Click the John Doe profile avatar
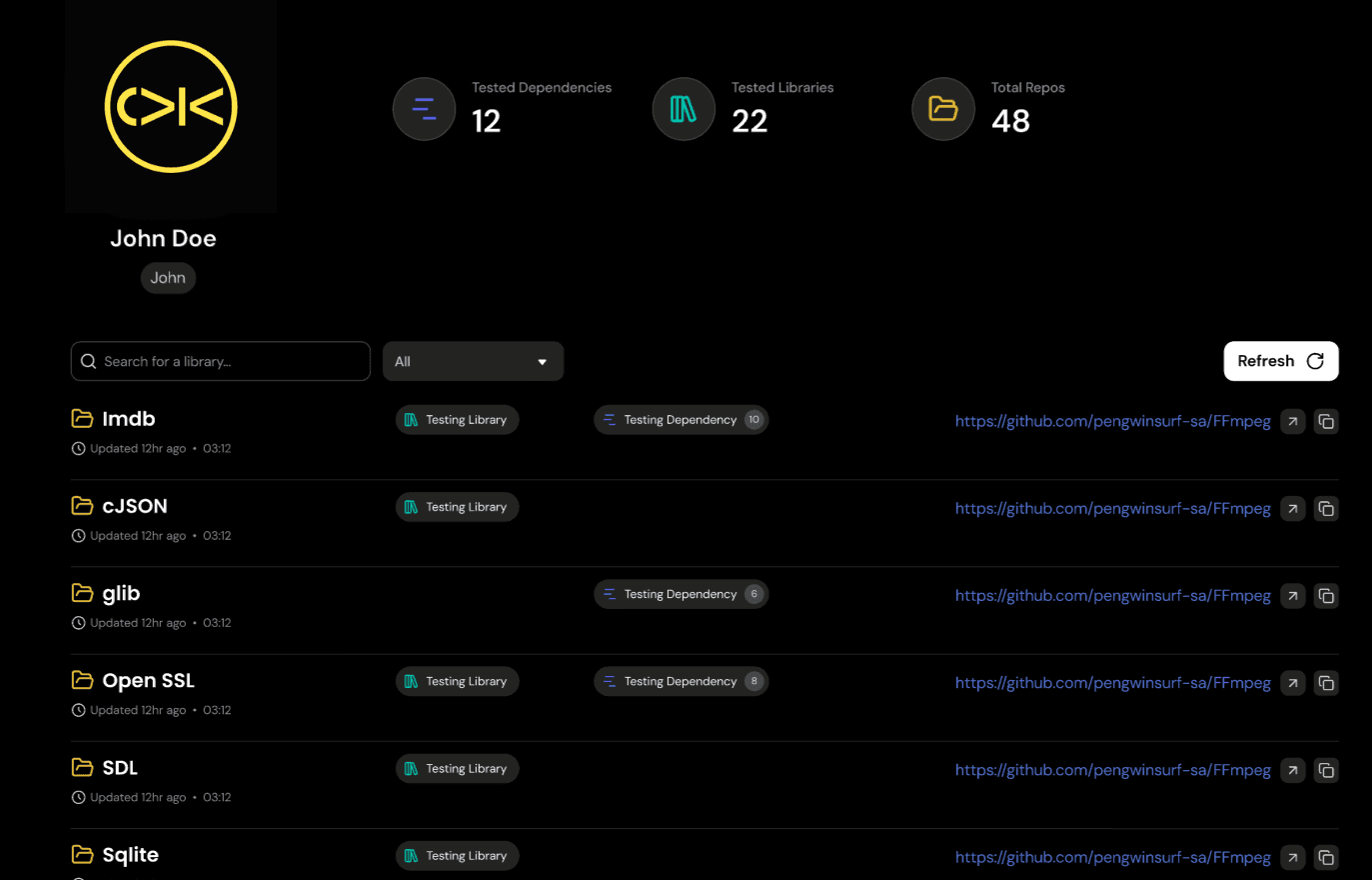 pos(171,106)
